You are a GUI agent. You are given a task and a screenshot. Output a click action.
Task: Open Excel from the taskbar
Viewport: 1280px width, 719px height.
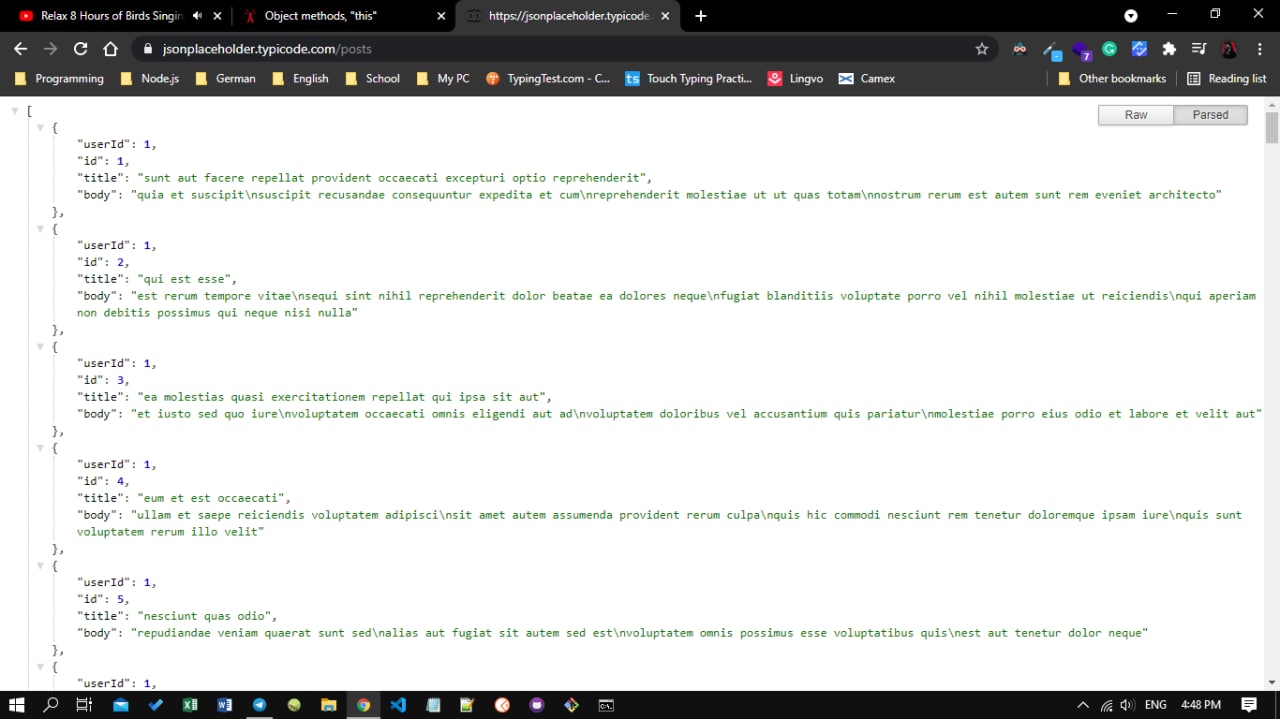click(190, 705)
